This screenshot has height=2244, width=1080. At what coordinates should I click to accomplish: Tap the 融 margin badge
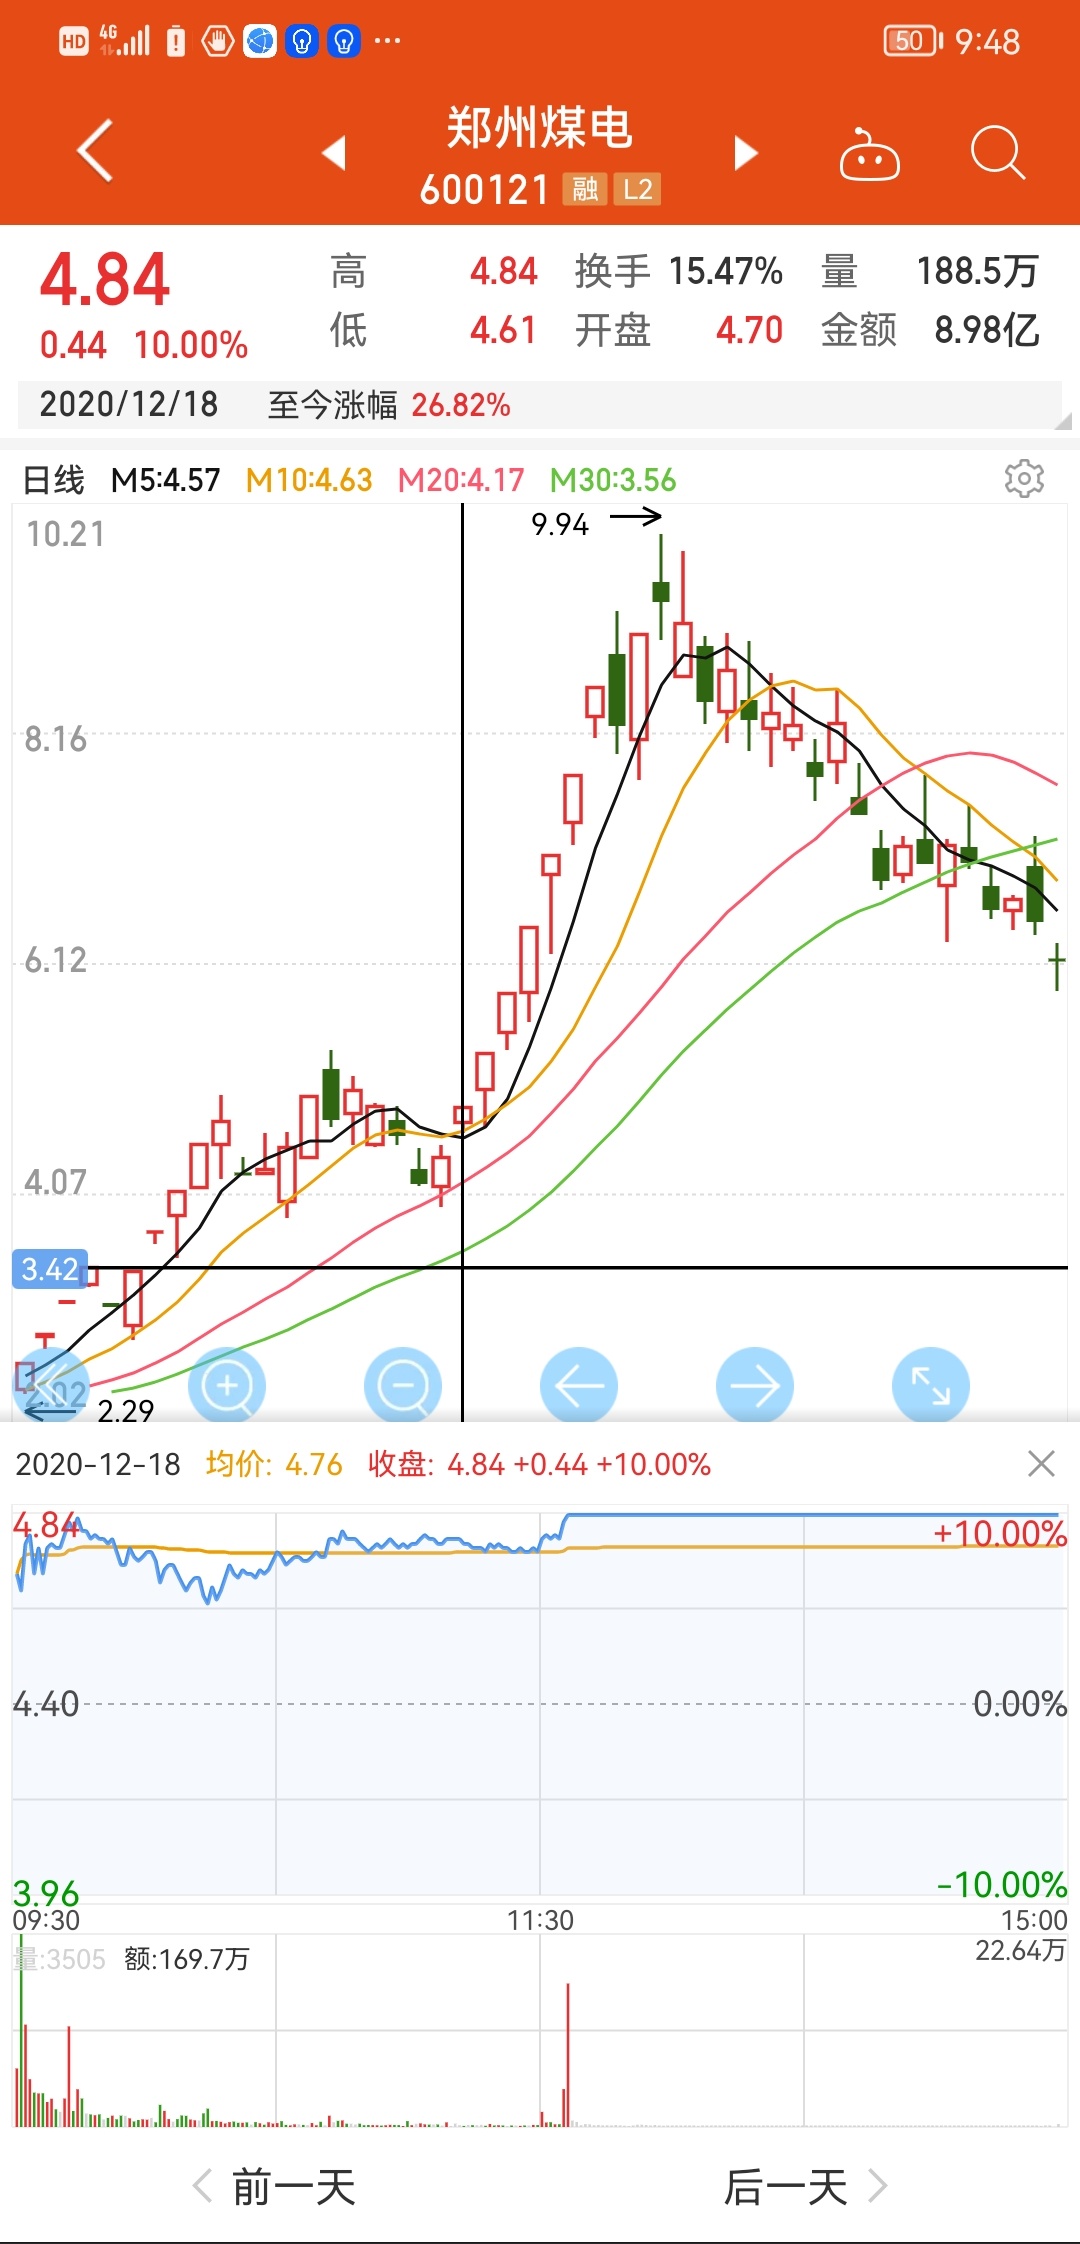(x=585, y=189)
